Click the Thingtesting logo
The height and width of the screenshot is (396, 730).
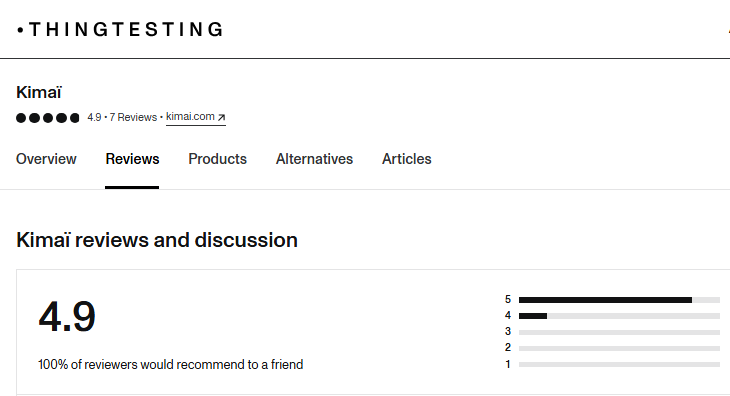[x=120, y=29]
